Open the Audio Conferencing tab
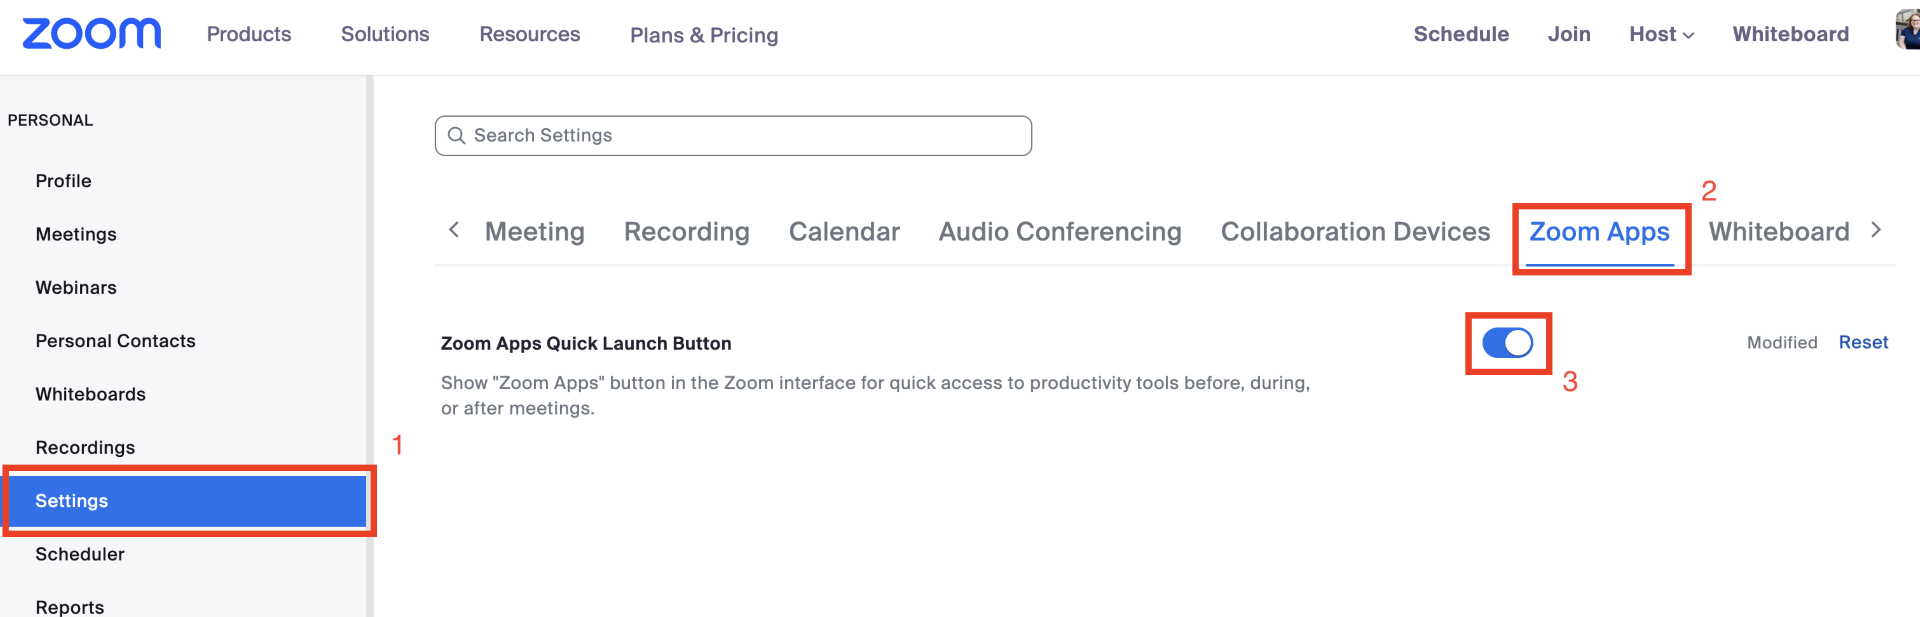This screenshot has width=1920, height=617. (1058, 231)
